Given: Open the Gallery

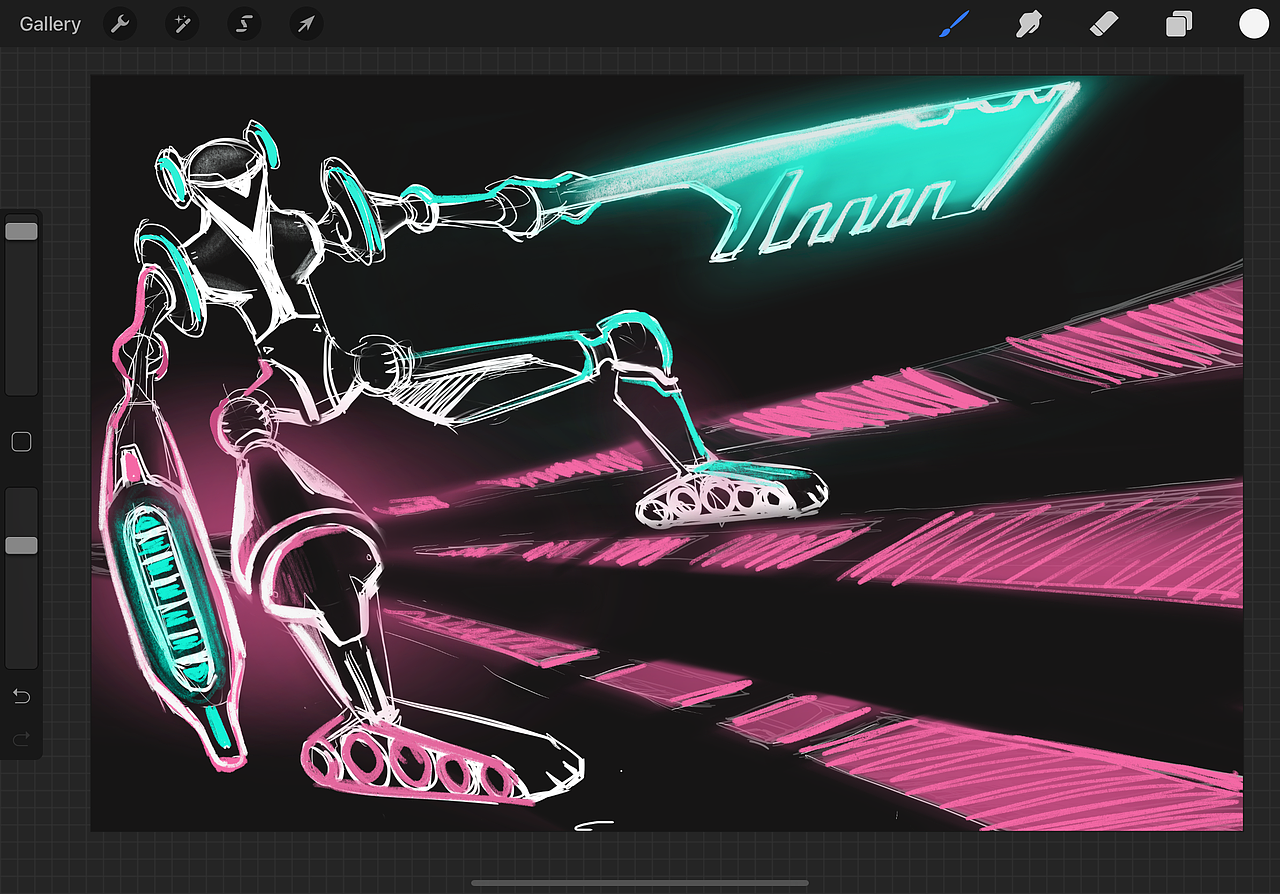Looking at the screenshot, I should (50, 24).
